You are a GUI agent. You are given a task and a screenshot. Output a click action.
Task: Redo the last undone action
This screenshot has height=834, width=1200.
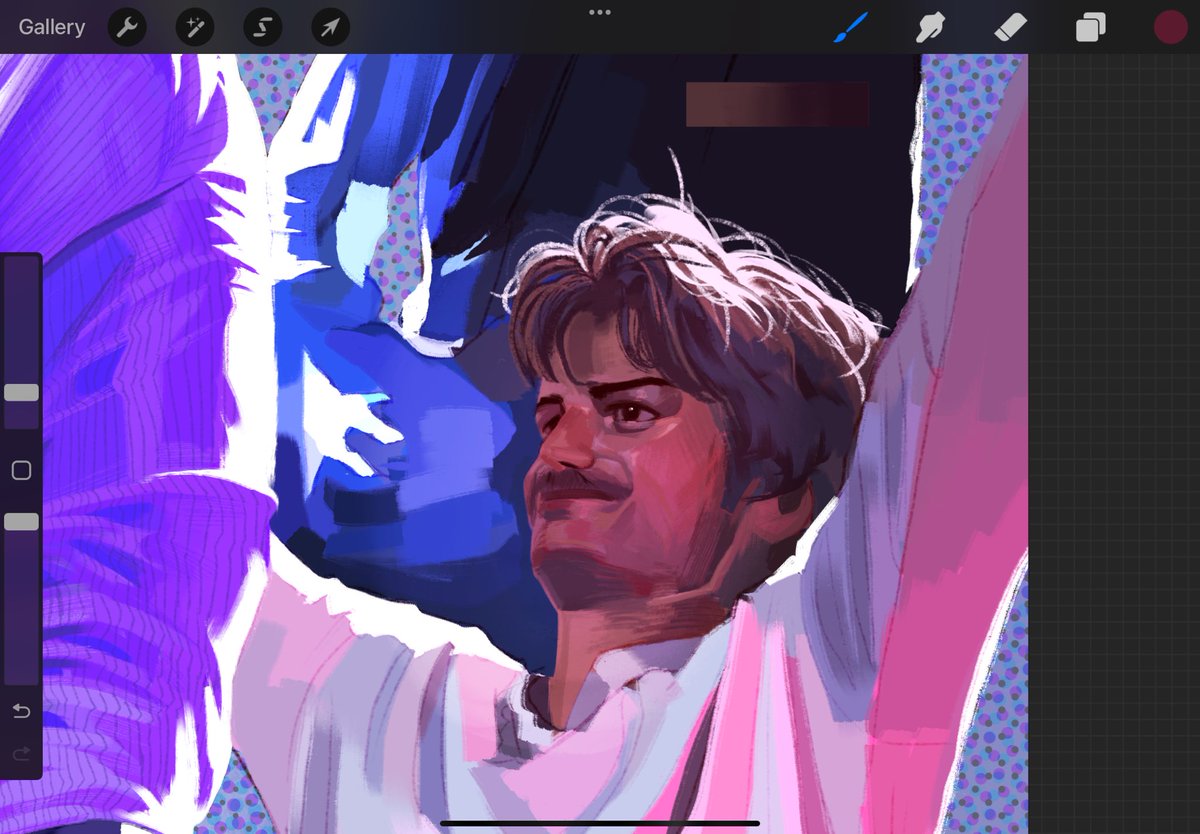[21, 753]
